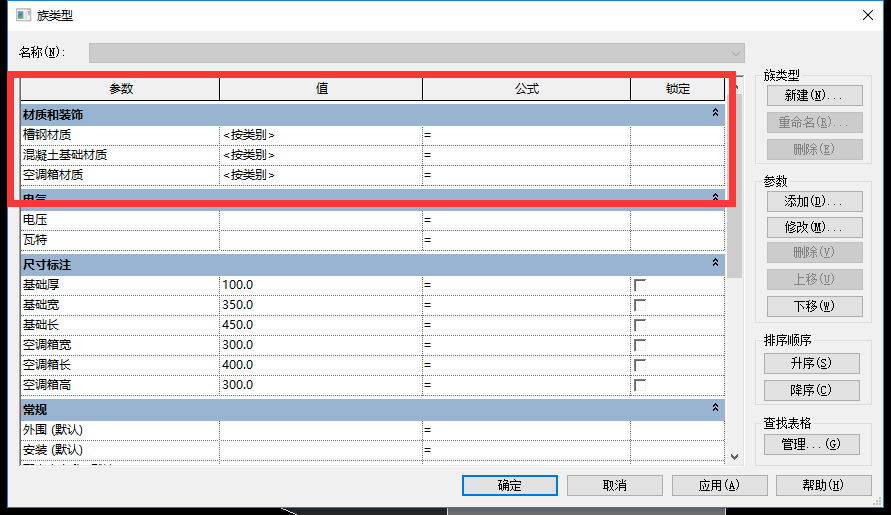
Task: Toggle the lock checkbox for 空调箱长
Action: click(640, 365)
